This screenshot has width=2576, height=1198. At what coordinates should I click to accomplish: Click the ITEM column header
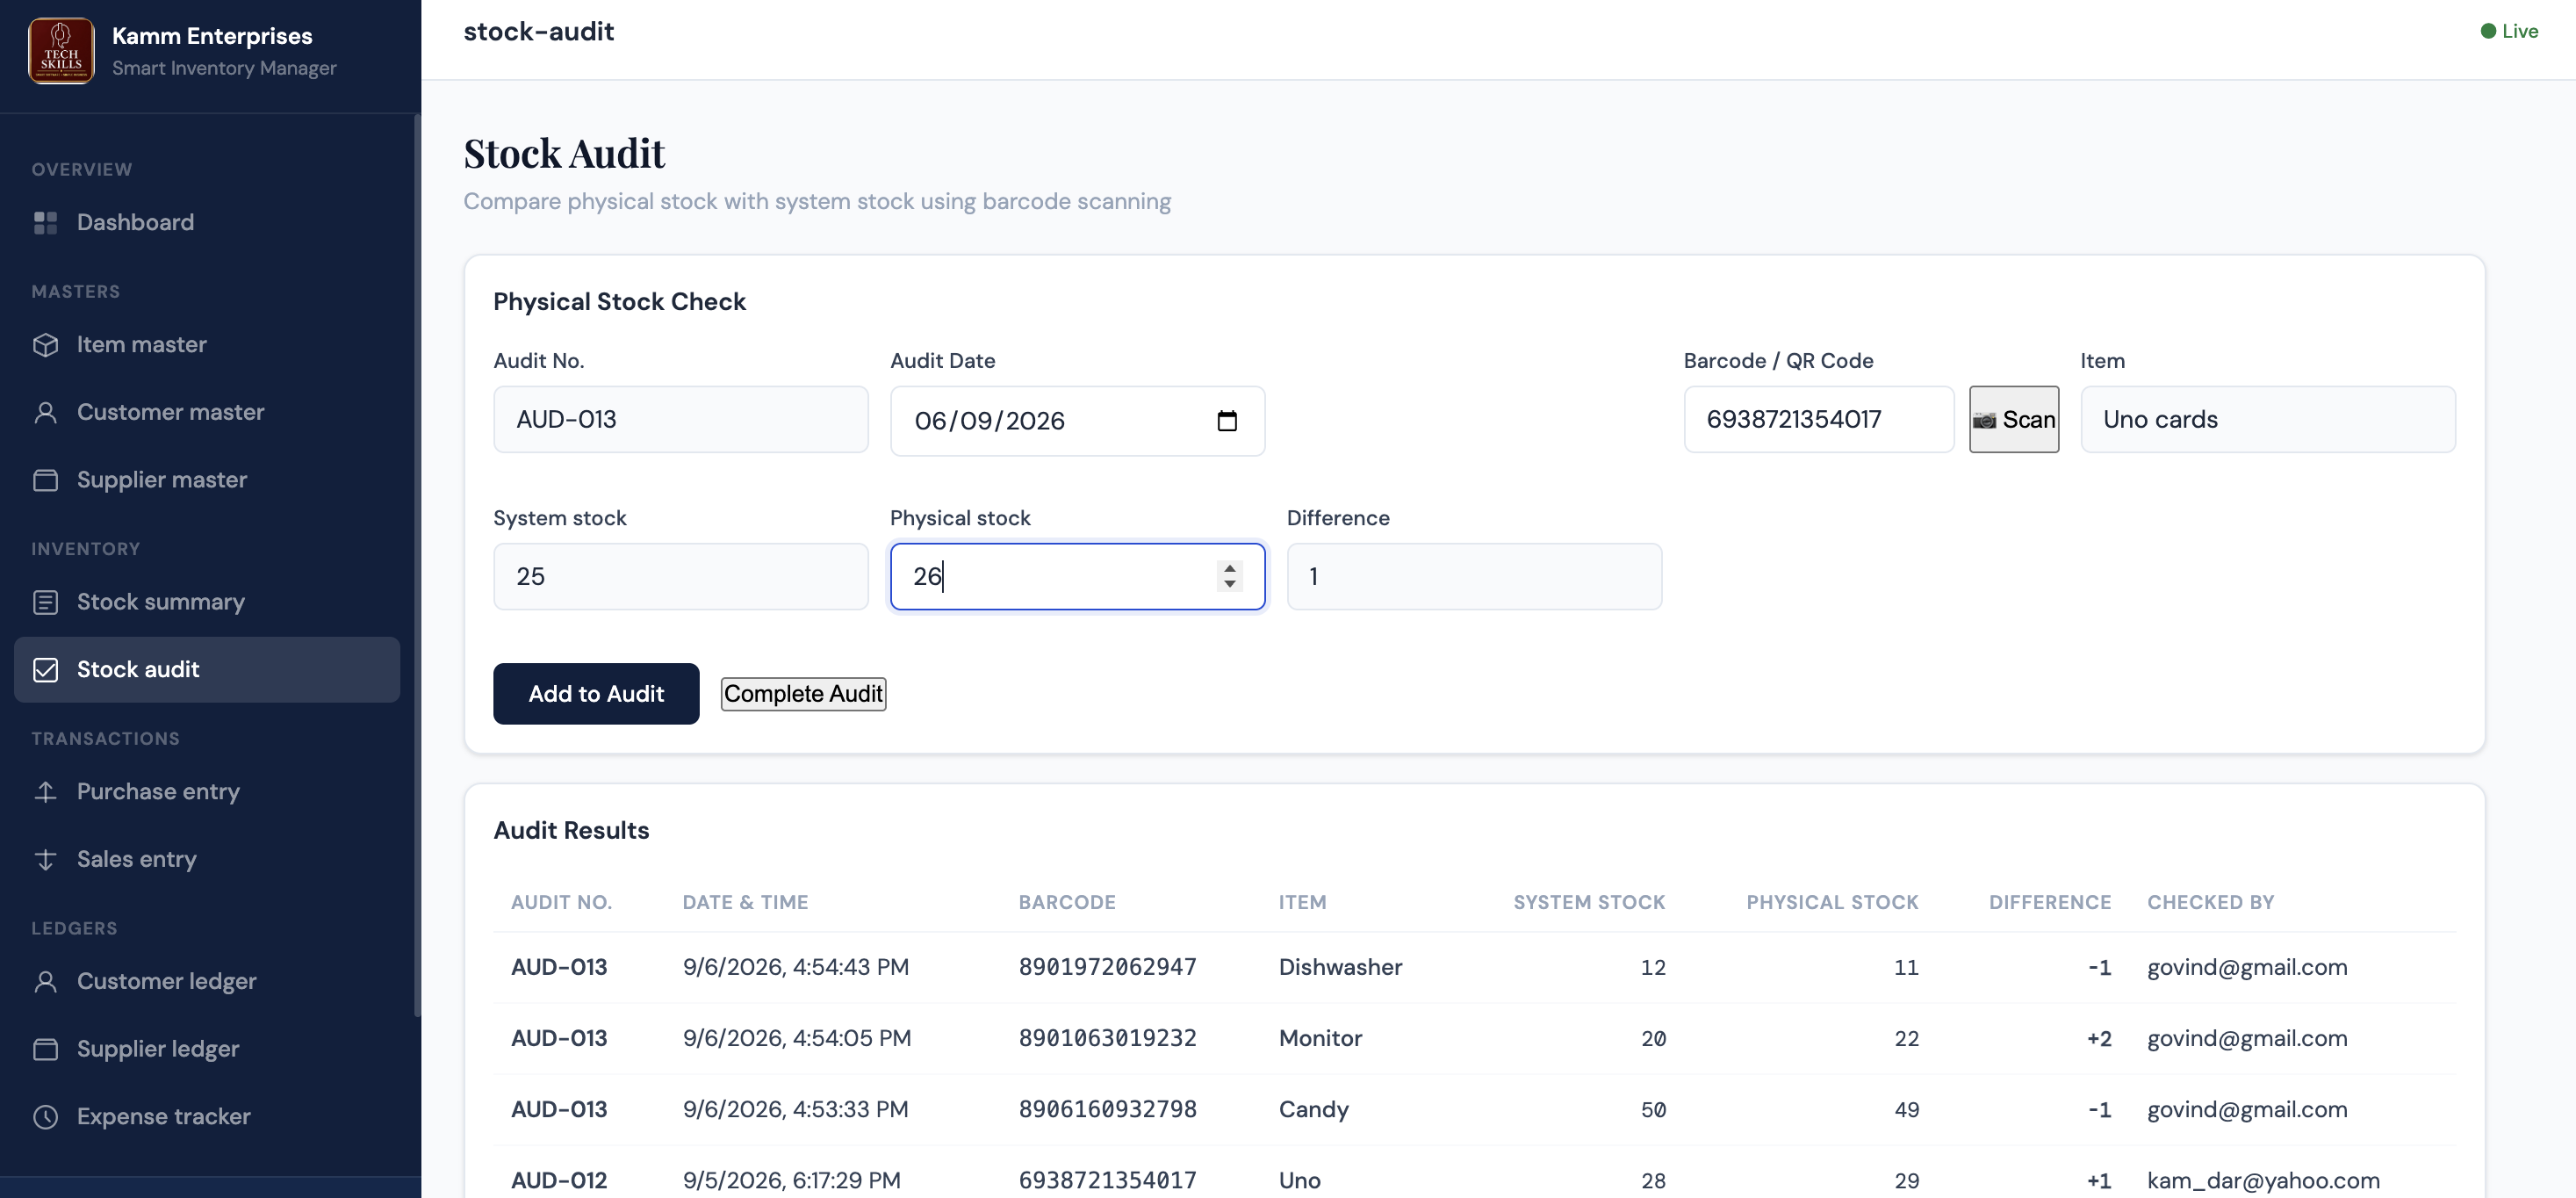1302,903
